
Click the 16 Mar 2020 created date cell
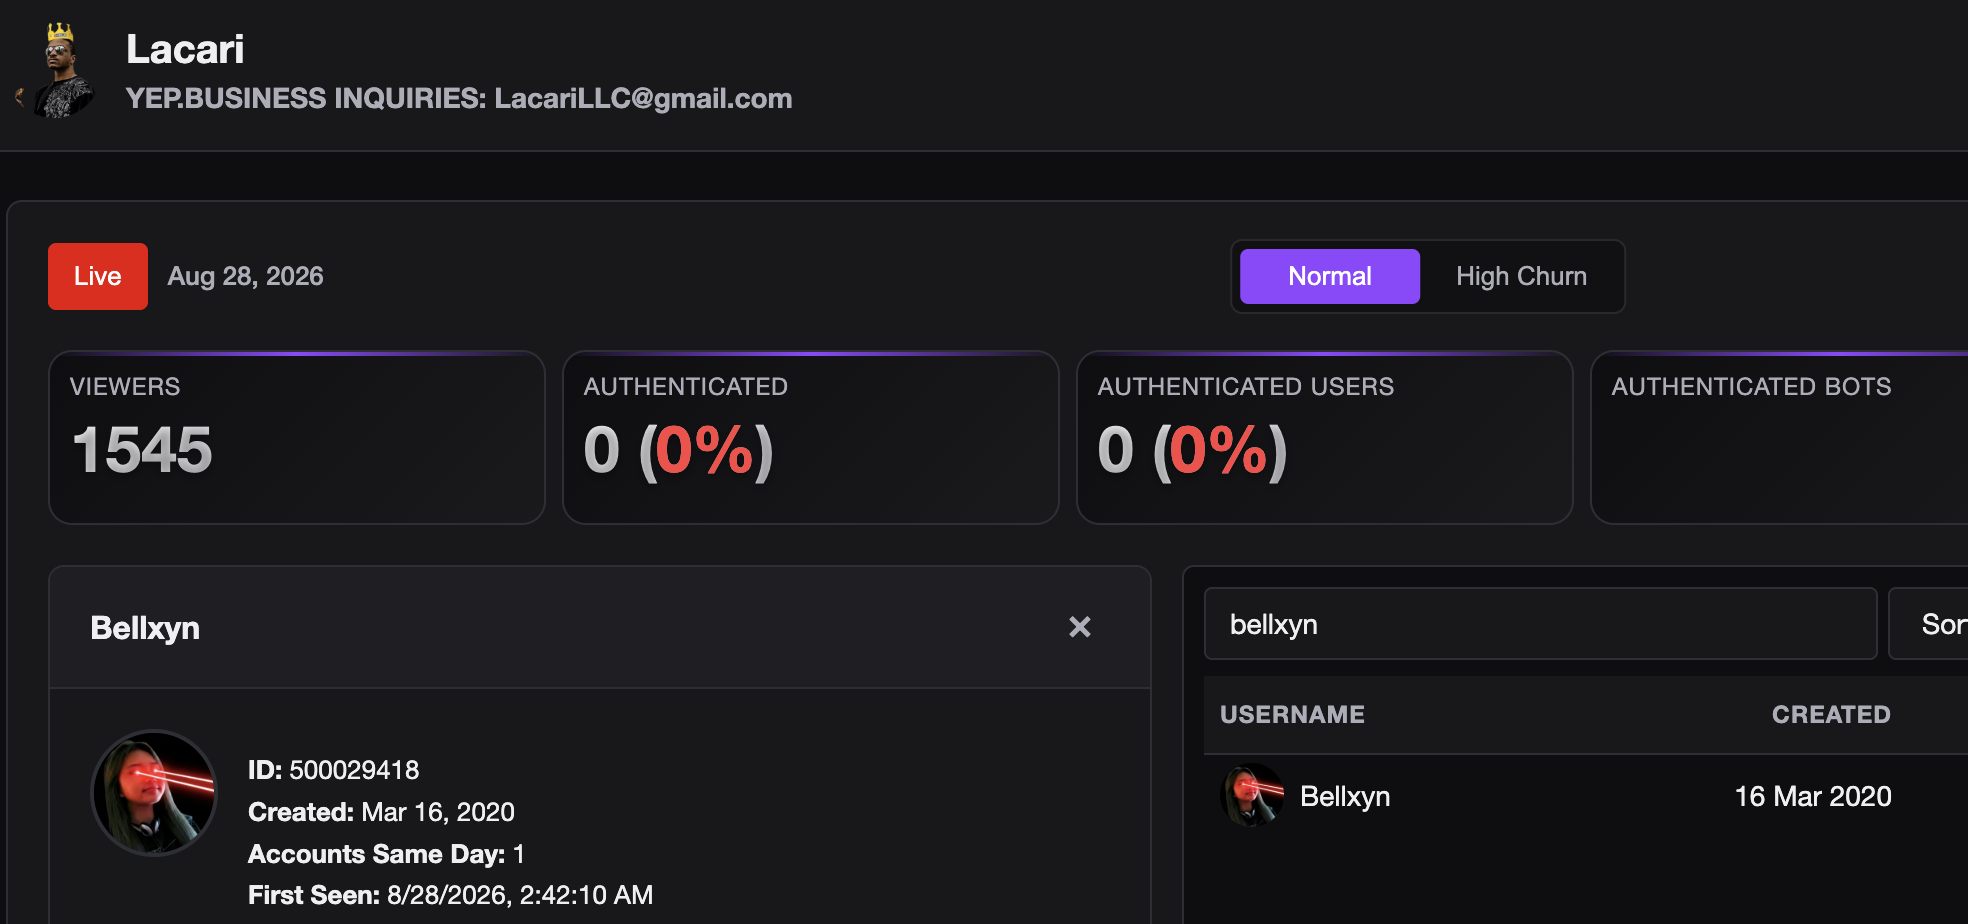[1812, 796]
